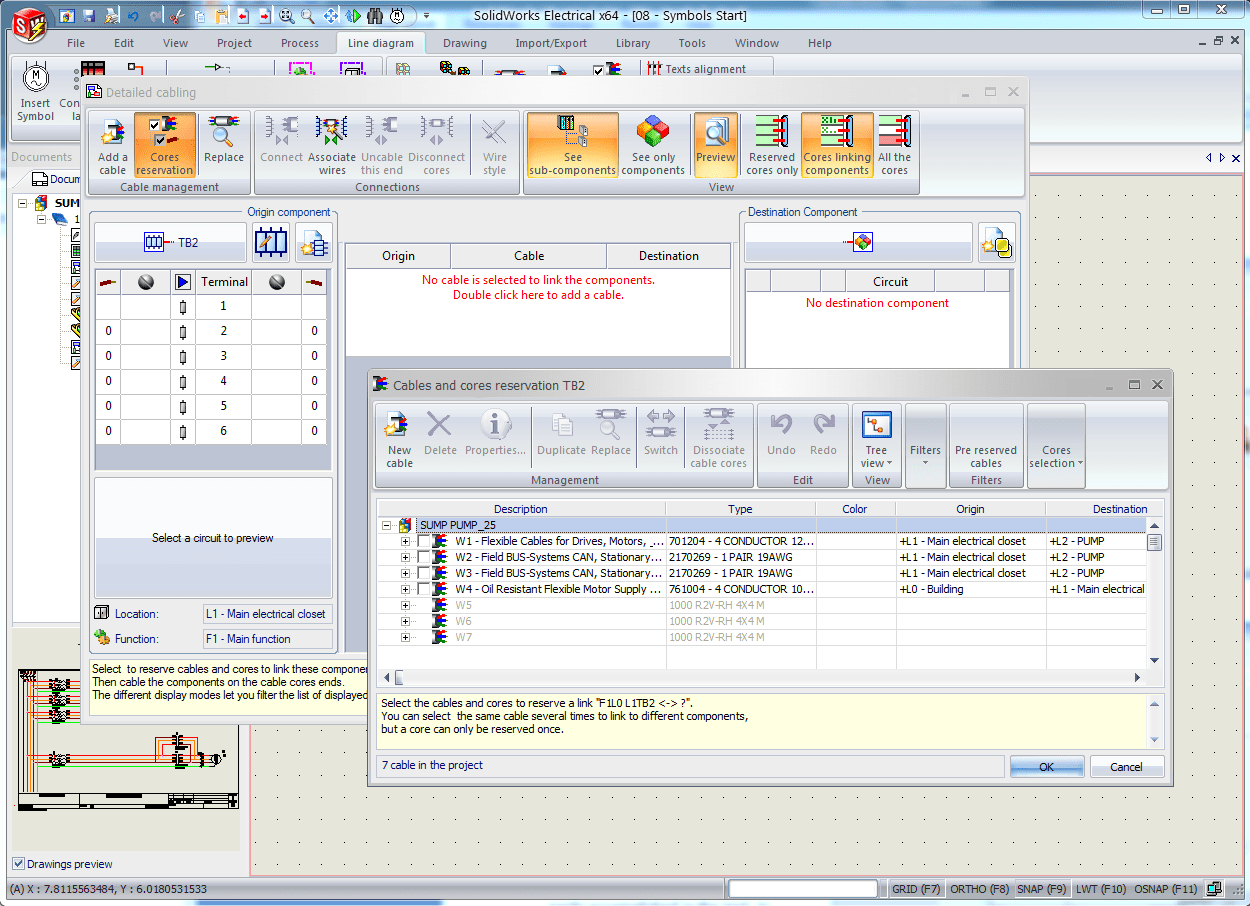The image size is (1250, 906).
Task: Click the Undo icon in Edit group
Action: pos(781,435)
